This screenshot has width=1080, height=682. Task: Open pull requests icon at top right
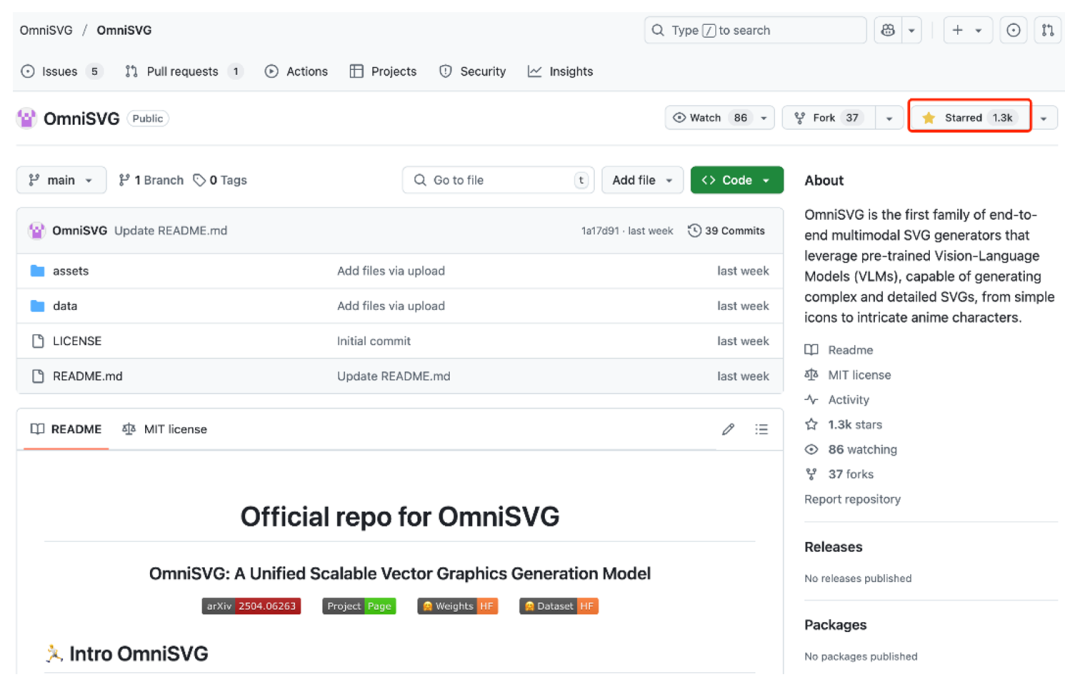point(1047,31)
